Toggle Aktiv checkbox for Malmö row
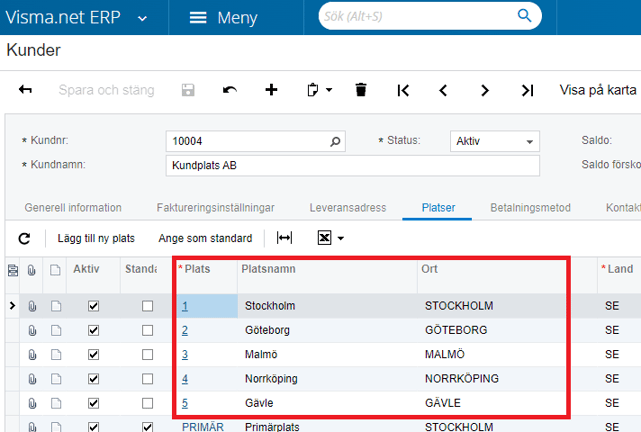 point(94,354)
